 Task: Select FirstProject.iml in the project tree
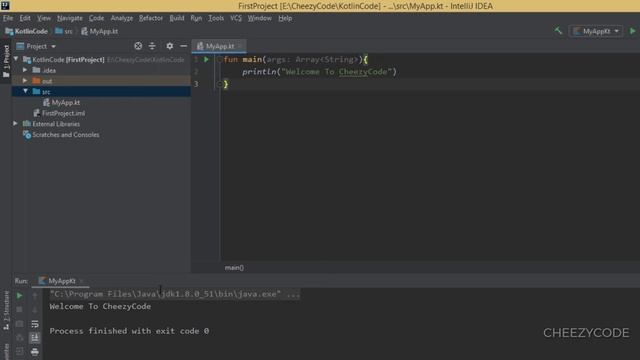(x=59, y=113)
